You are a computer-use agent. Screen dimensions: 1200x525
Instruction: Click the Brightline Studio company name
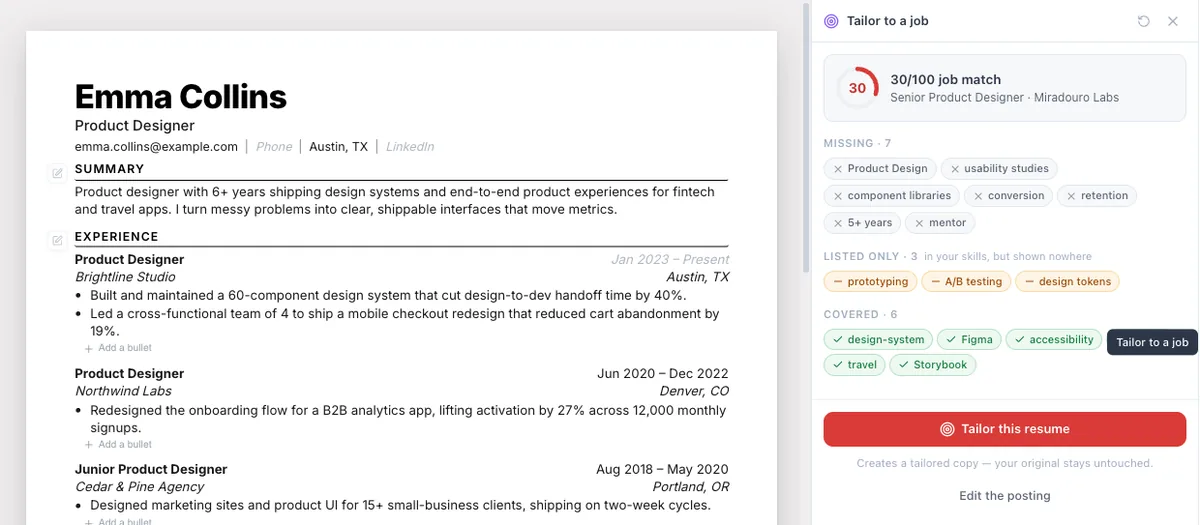click(125, 277)
